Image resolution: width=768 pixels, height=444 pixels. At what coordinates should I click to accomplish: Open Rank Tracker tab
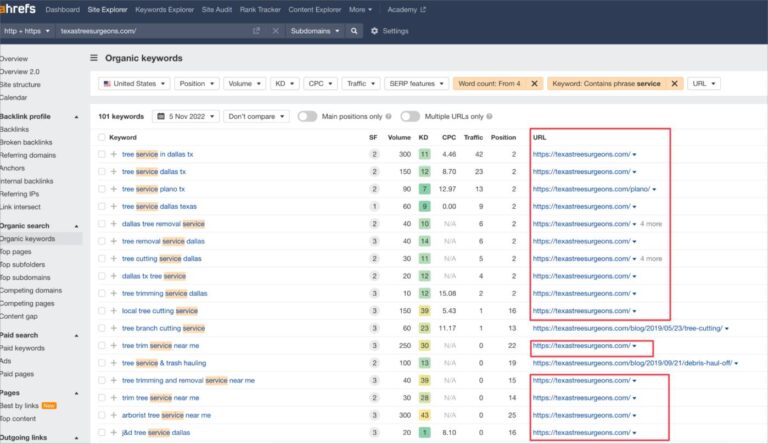[260, 10]
